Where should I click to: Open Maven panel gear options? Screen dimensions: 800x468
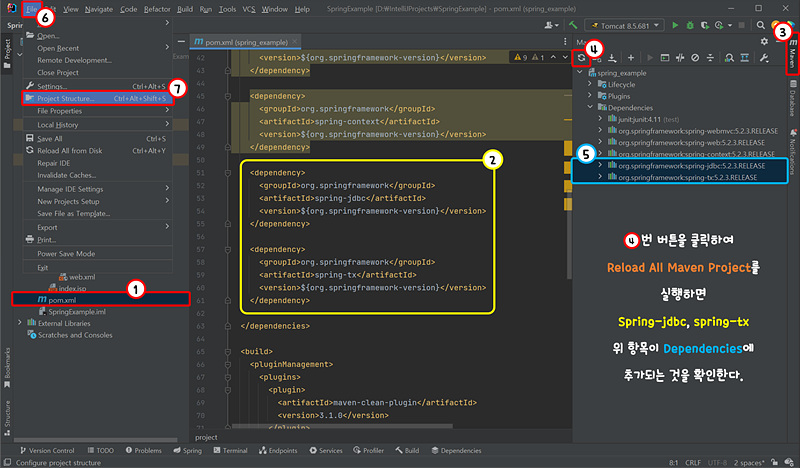(x=764, y=42)
